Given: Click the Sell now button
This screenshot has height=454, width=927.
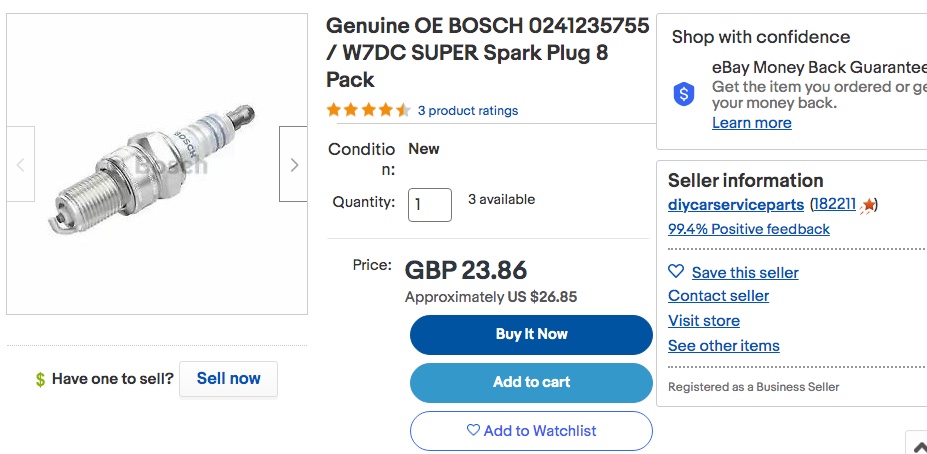Looking at the screenshot, I should click(x=228, y=379).
